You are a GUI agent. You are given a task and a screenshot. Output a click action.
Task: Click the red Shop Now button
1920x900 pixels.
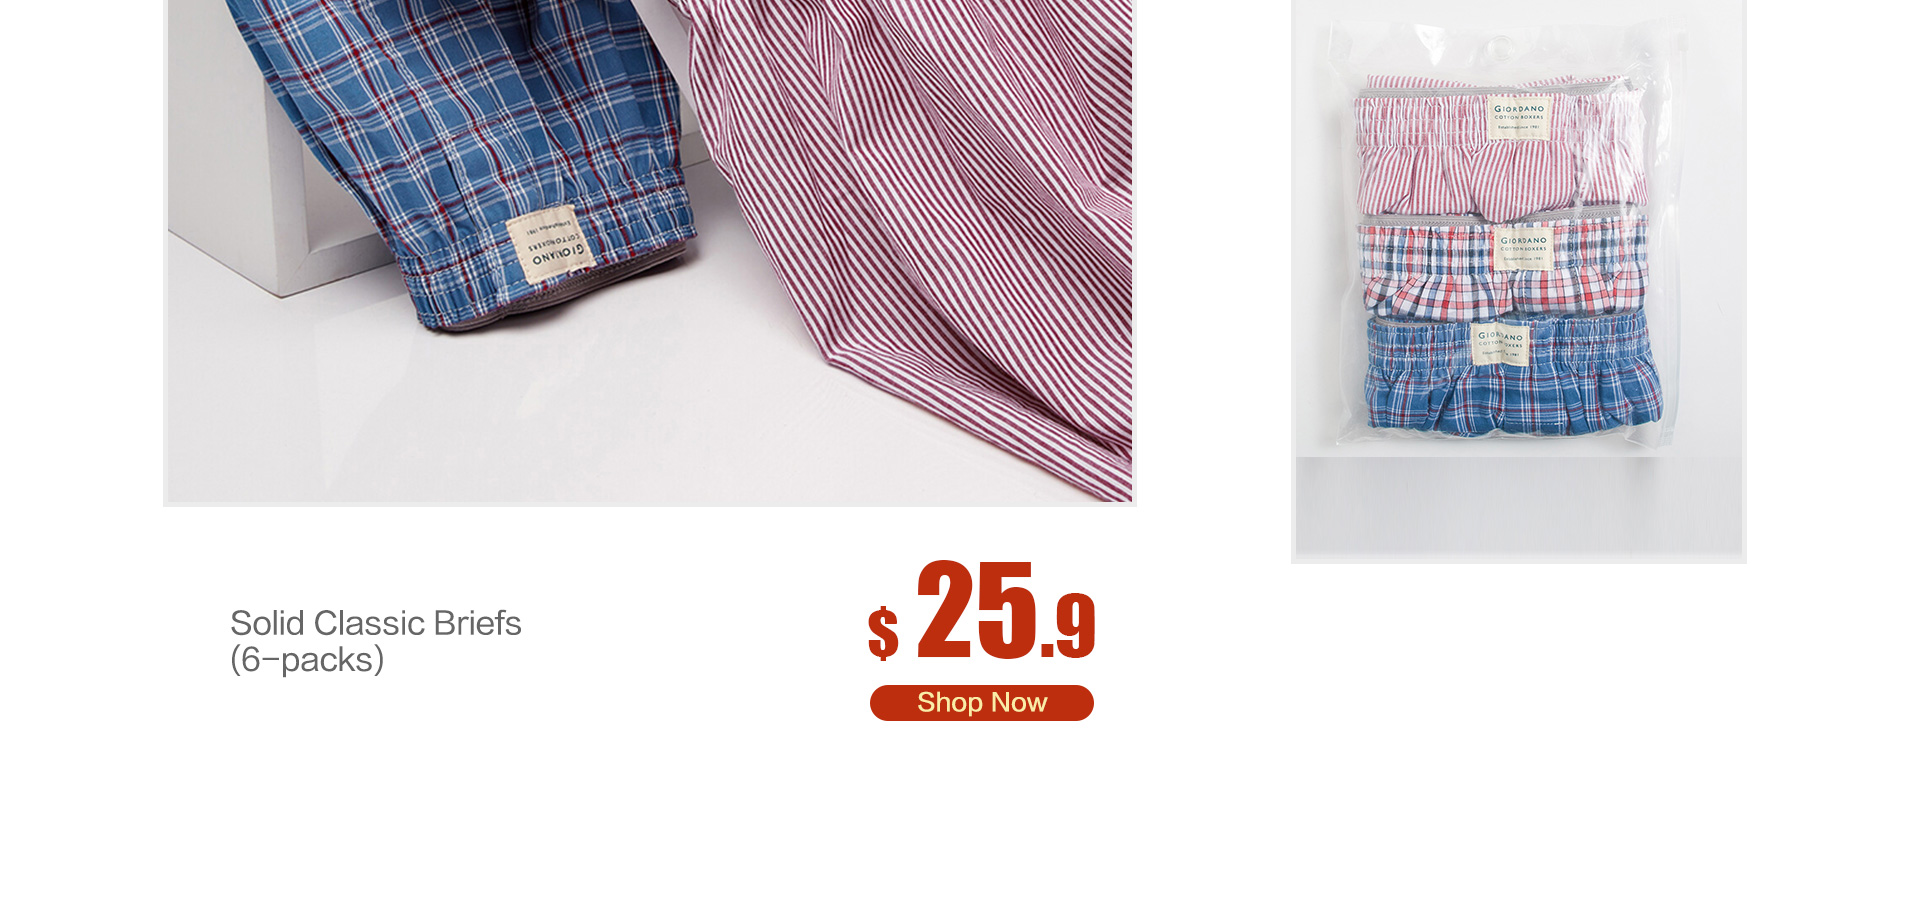click(981, 702)
